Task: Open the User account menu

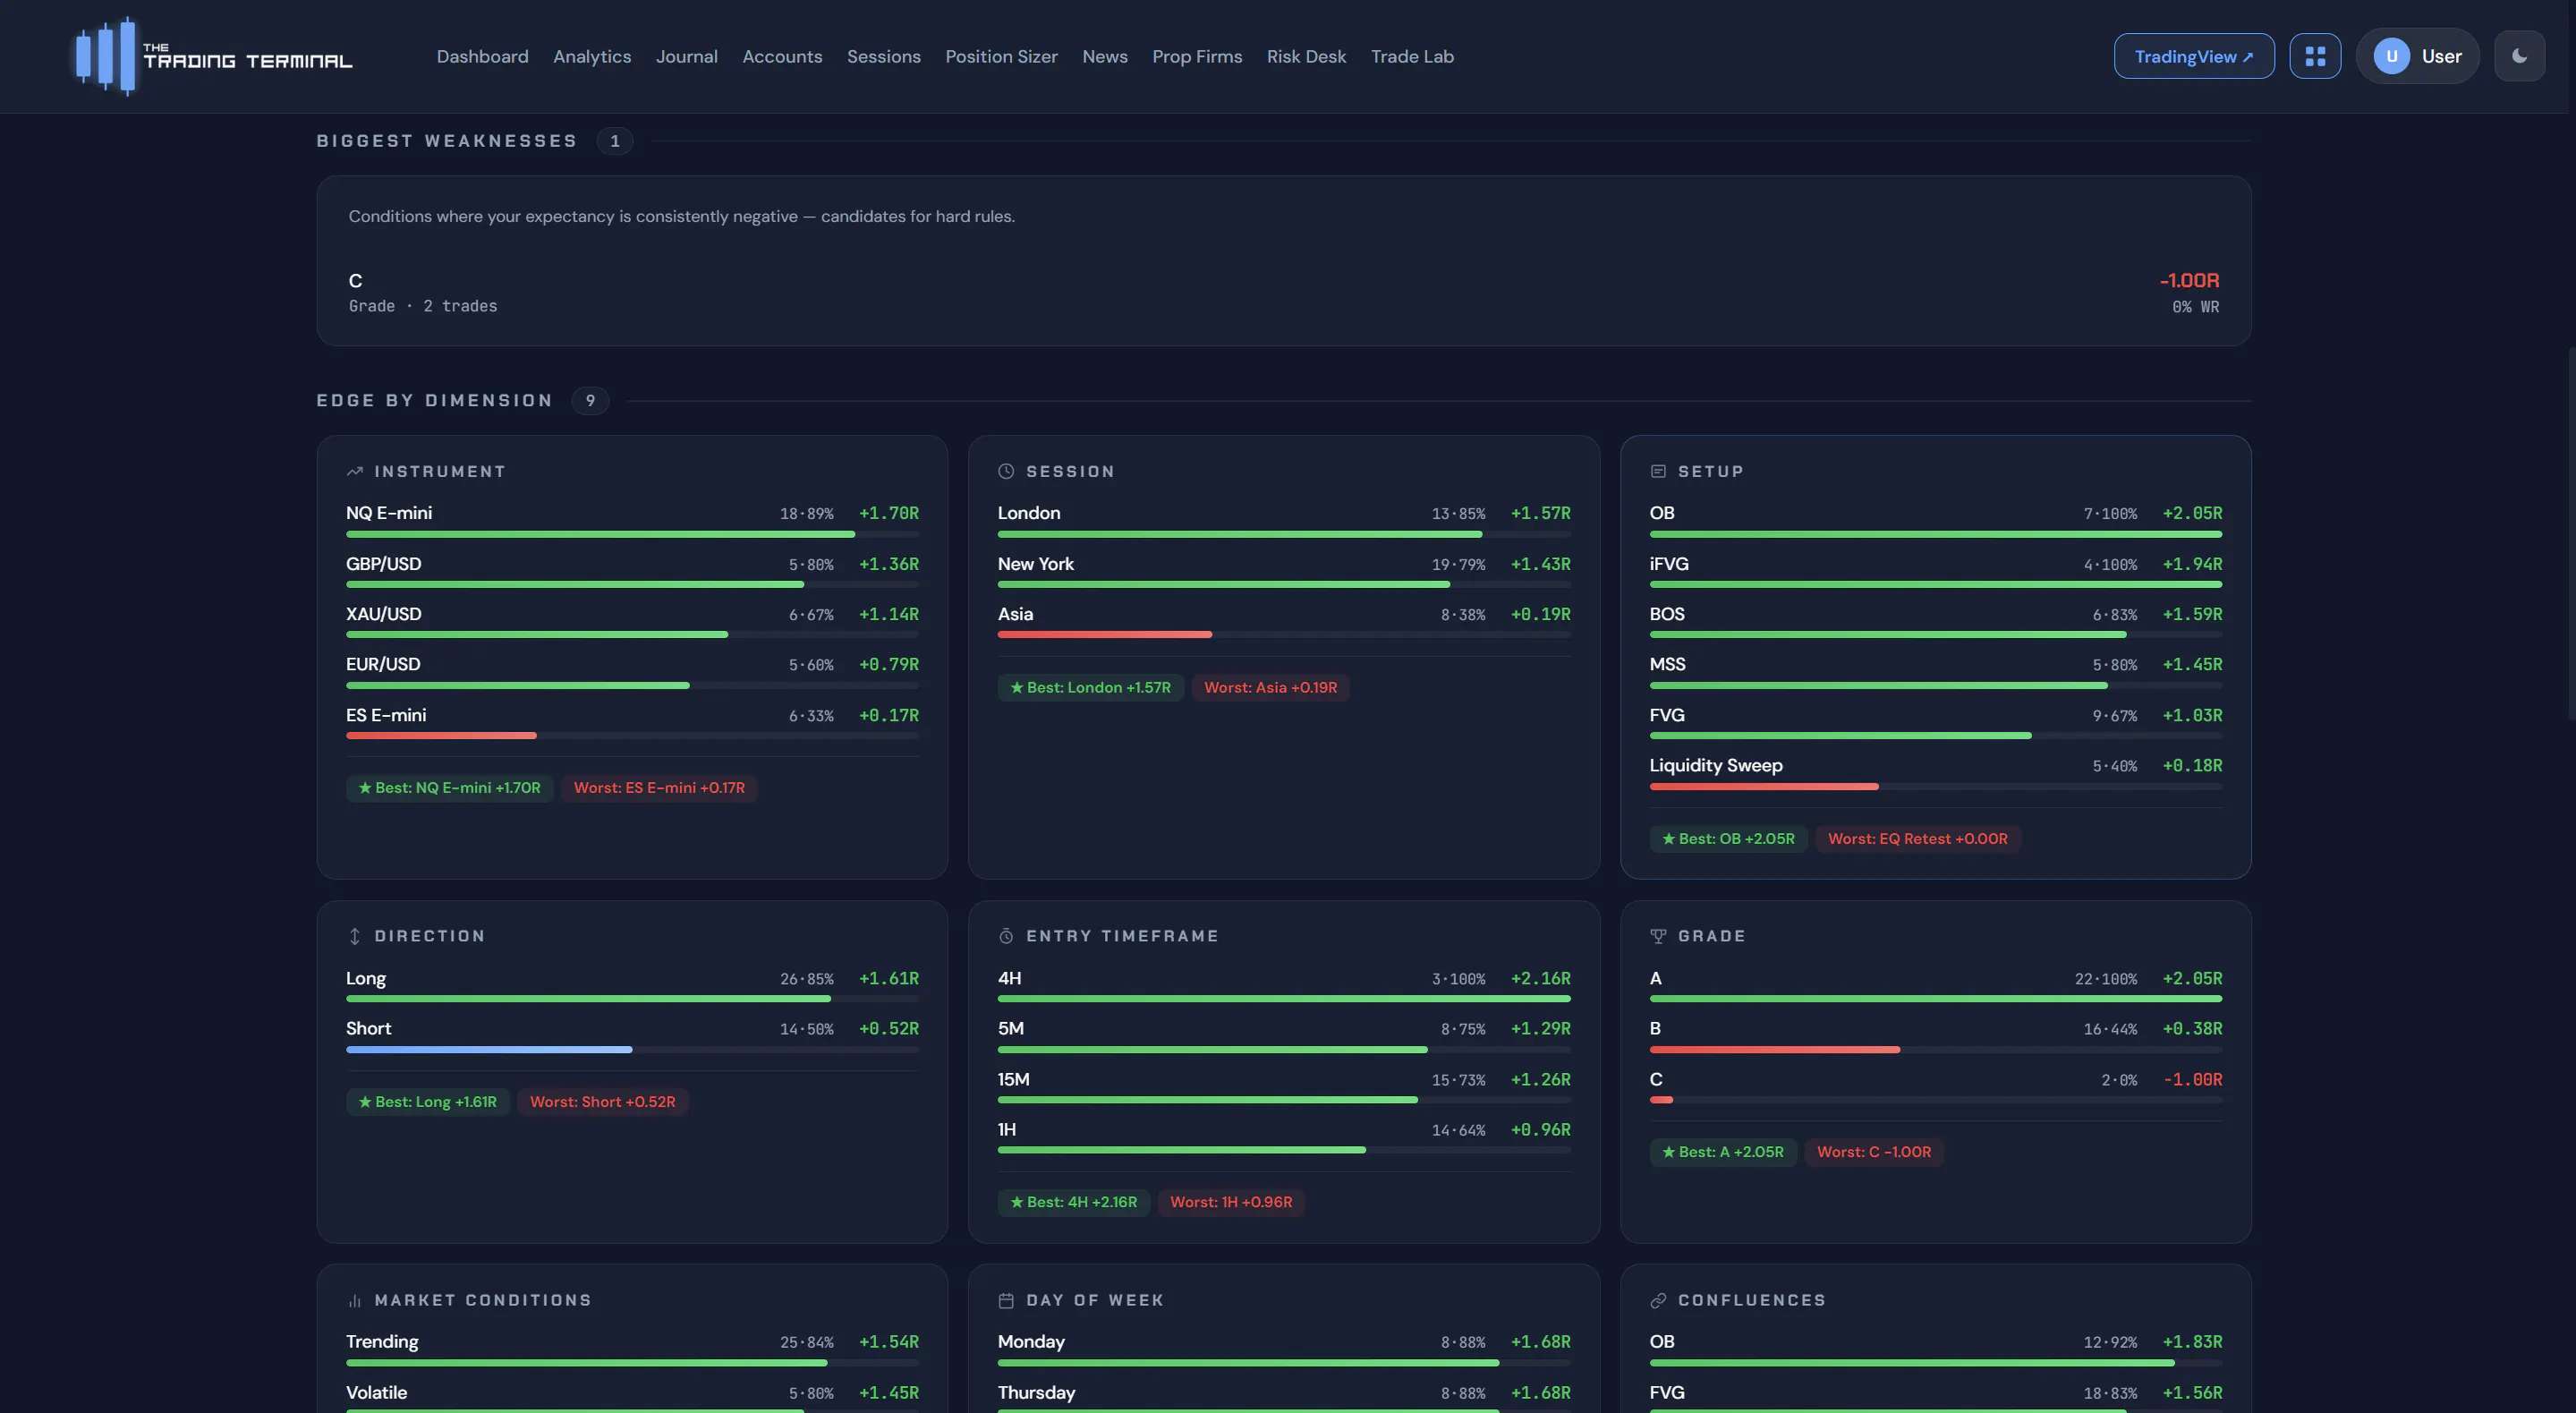Action: pyautogui.click(x=2417, y=56)
